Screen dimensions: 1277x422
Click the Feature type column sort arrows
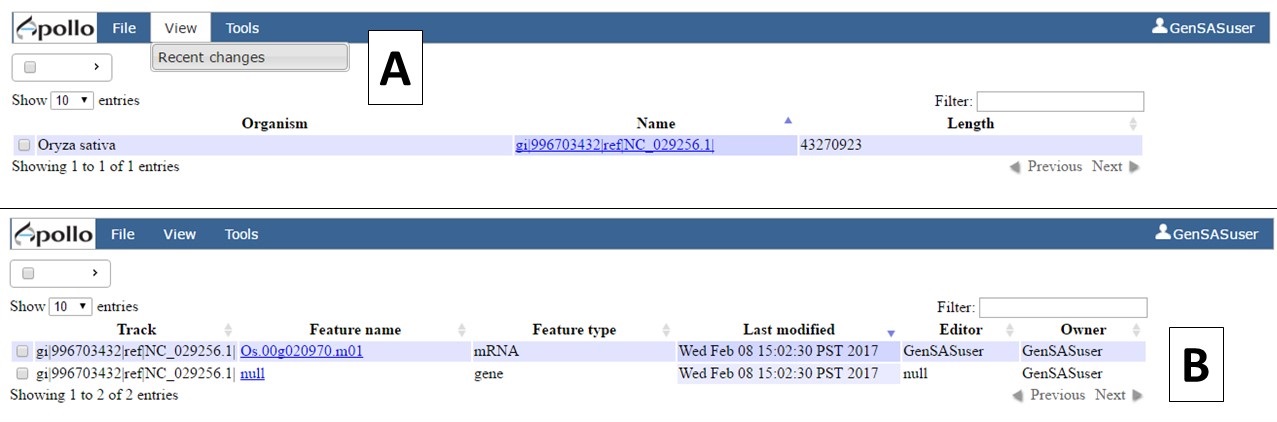tap(666, 330)
